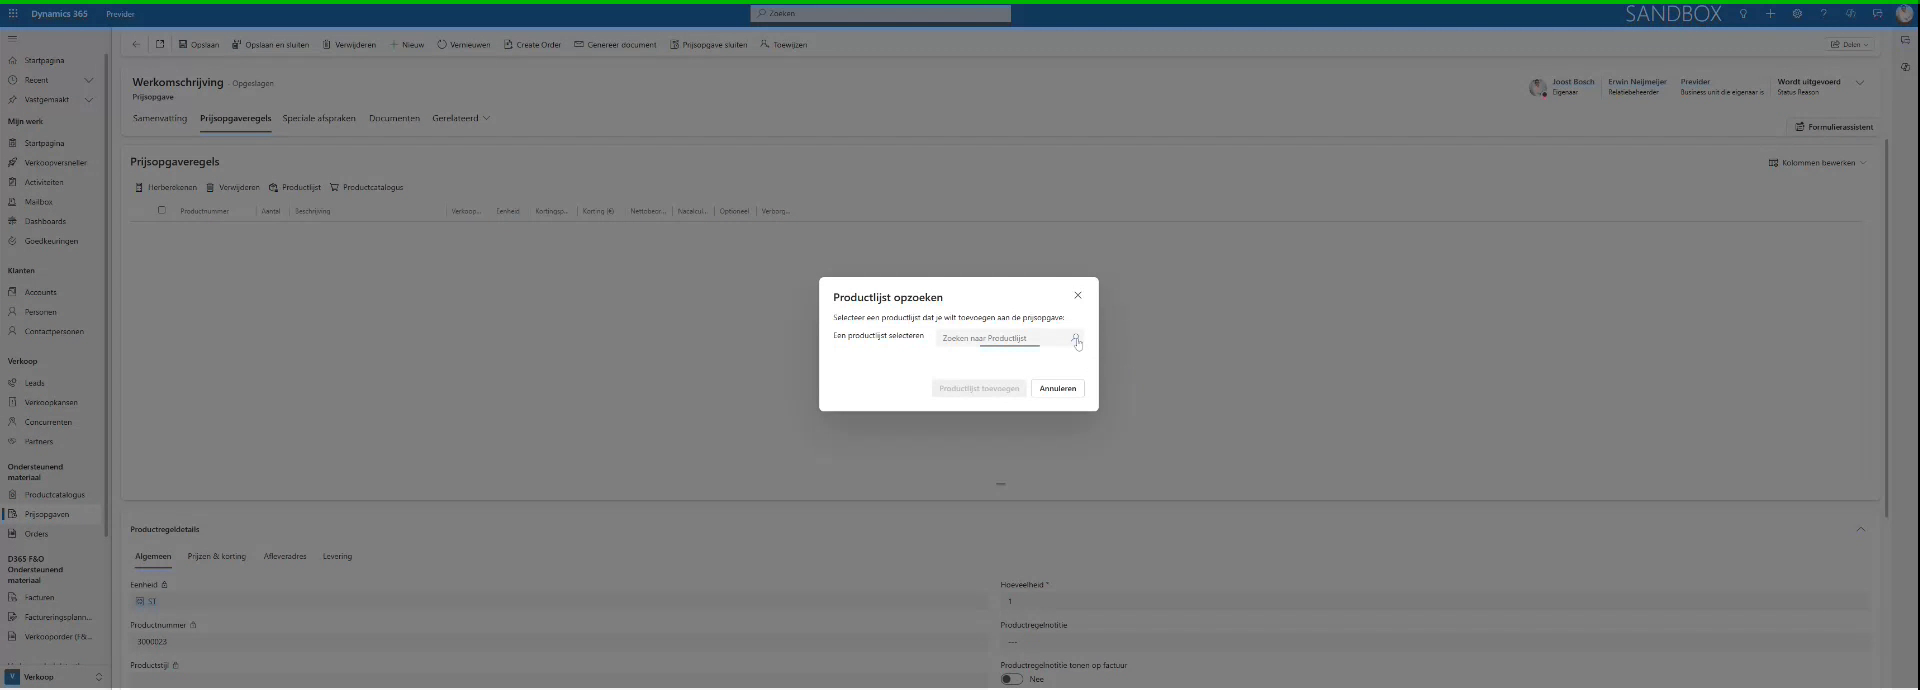This screenshot has width=1920, height=690.
Task: Switch to Prijzen & korting tab
Action: click(216, 556)
